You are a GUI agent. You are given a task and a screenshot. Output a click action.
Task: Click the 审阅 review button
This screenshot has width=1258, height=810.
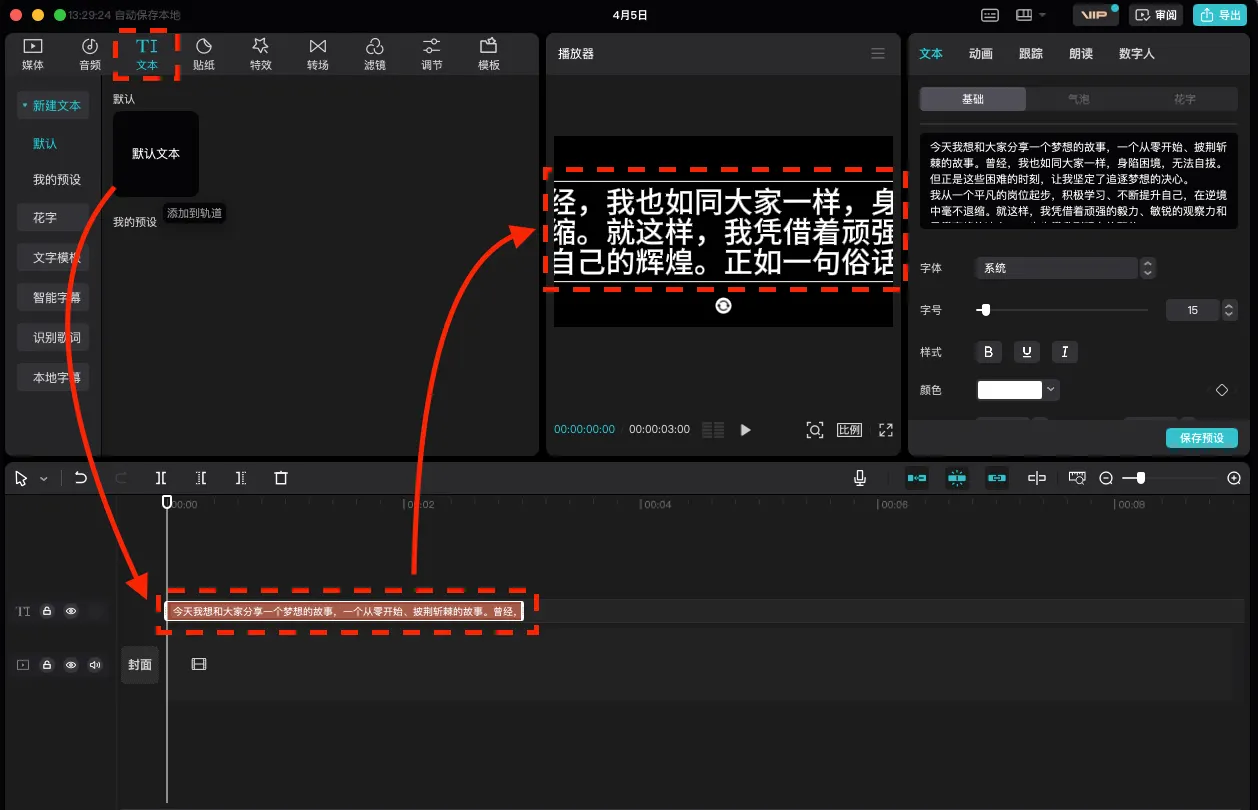(1156, 15)
